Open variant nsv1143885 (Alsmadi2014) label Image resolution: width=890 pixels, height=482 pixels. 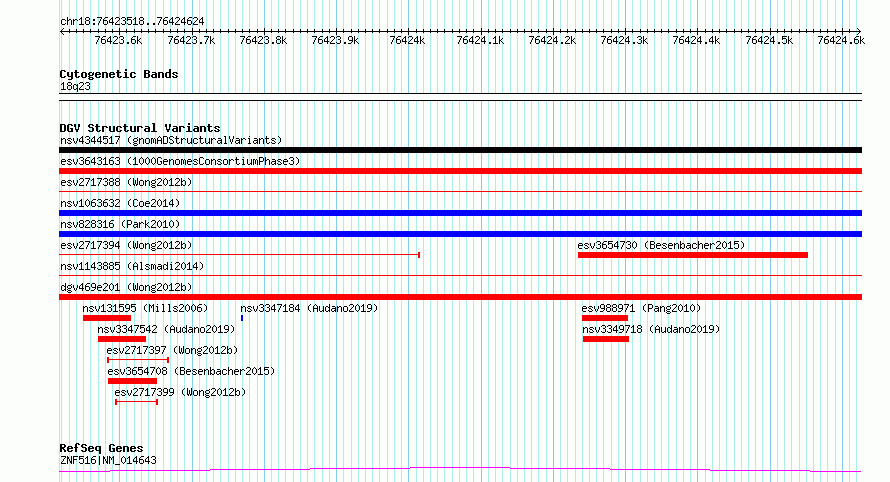[x=132, y=266]
